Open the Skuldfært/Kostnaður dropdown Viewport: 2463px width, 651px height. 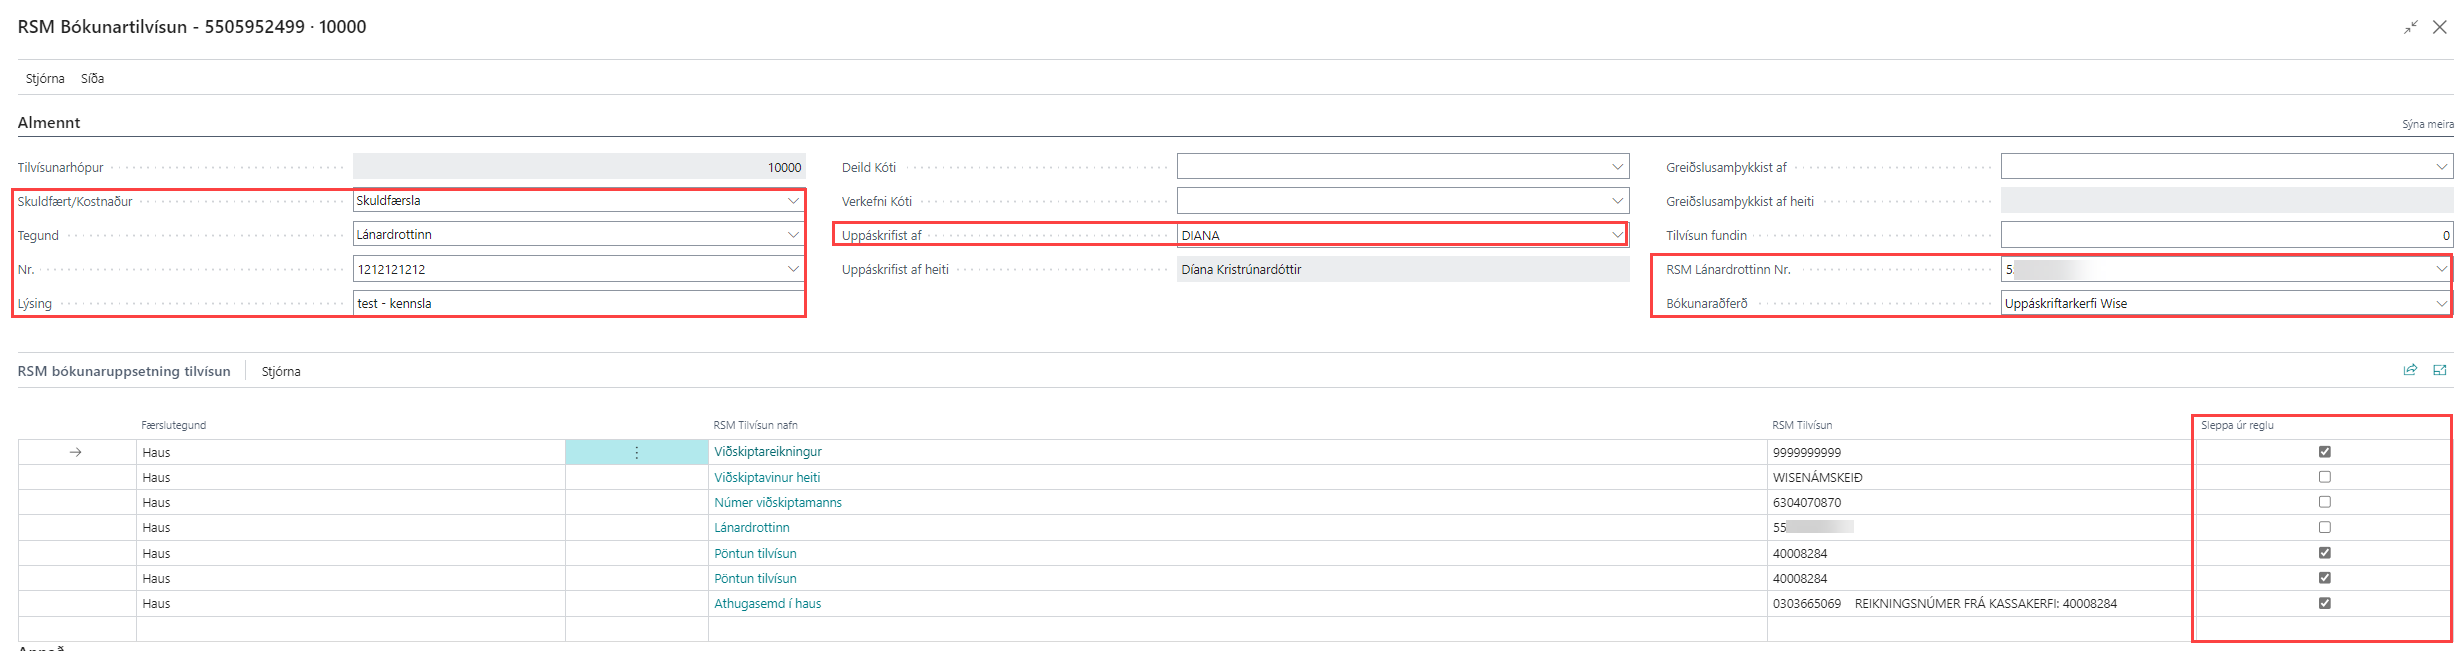click(793, 201)
